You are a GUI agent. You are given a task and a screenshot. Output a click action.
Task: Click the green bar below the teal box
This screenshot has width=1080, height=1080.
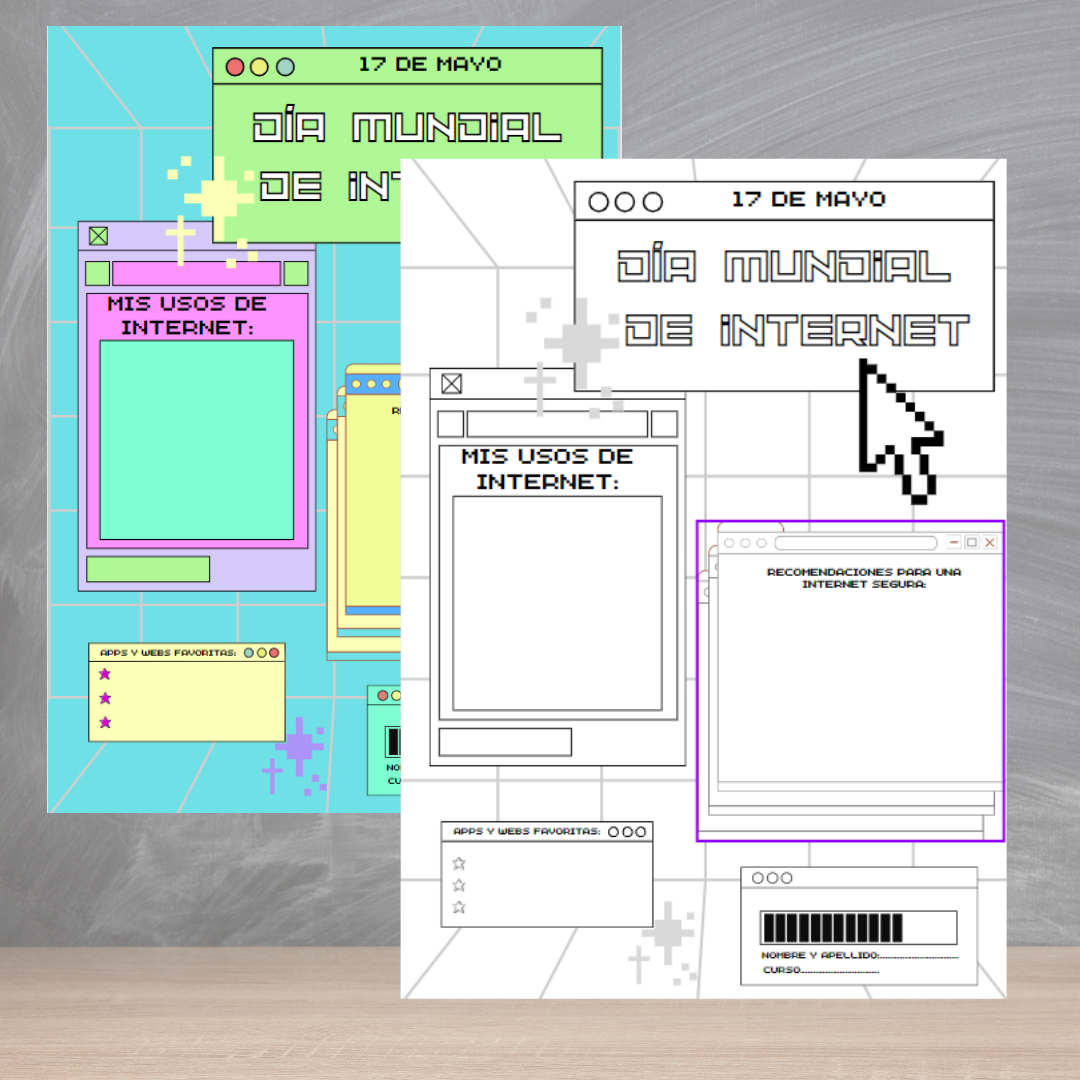tap(148, 569)
